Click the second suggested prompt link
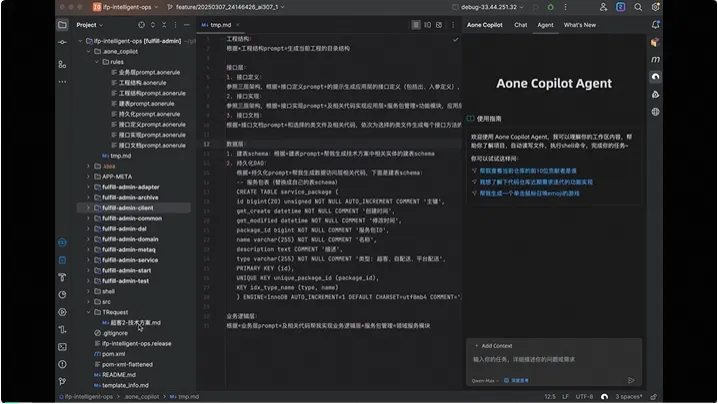Viewport: 718px width, 404px height. click(536, 182)
